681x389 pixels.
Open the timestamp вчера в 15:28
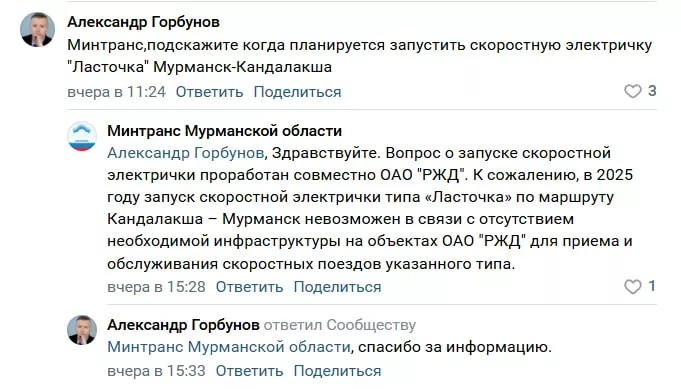[156, 287]
